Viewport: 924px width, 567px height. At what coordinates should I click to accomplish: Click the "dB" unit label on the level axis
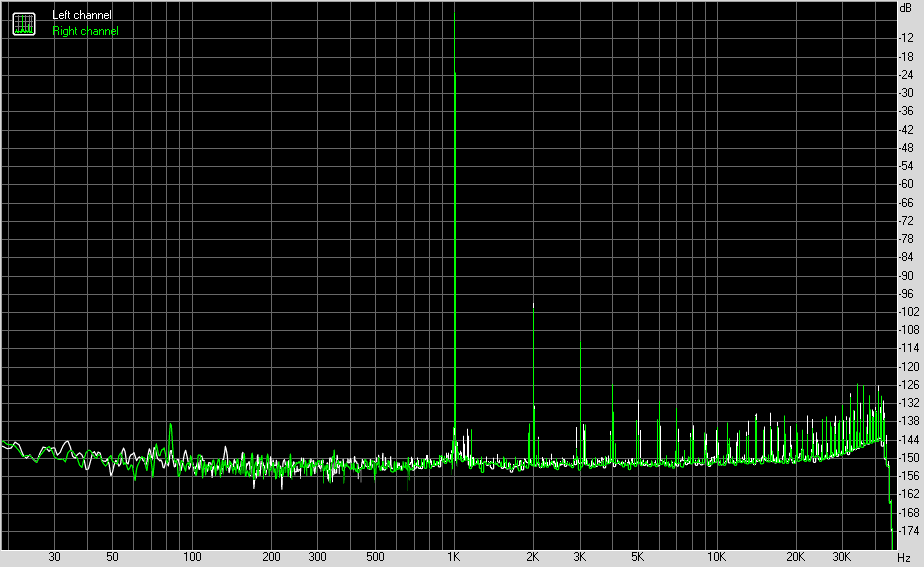click(906, 7)
